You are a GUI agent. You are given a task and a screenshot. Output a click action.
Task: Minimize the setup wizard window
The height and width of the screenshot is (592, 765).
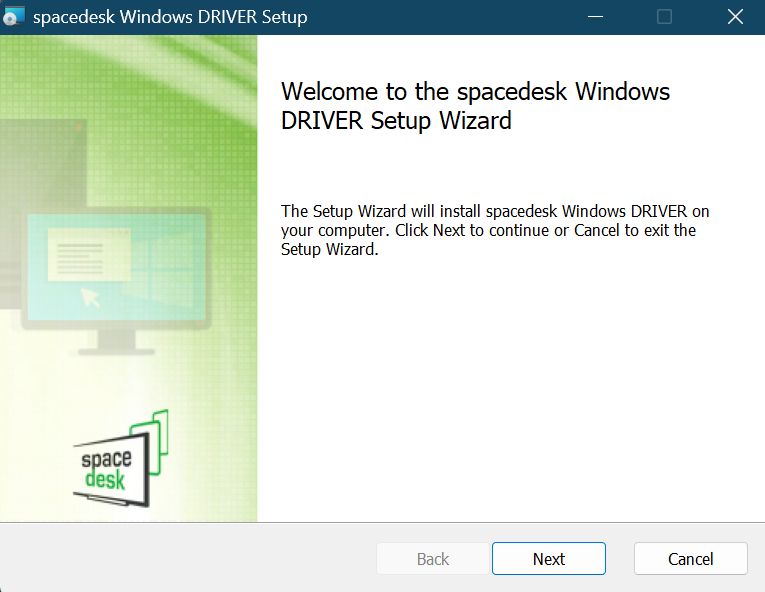point(595,17)
